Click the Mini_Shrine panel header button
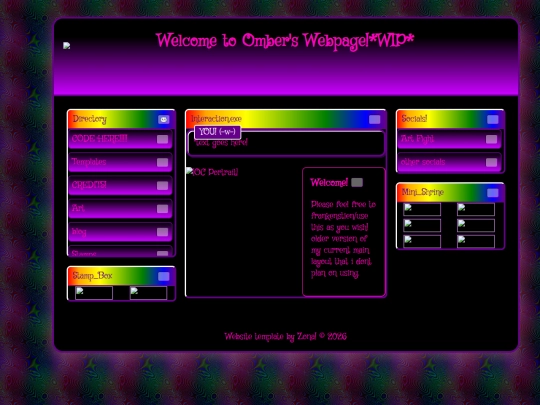The width and height of the screenshot is (540, 405). [493, 193]
